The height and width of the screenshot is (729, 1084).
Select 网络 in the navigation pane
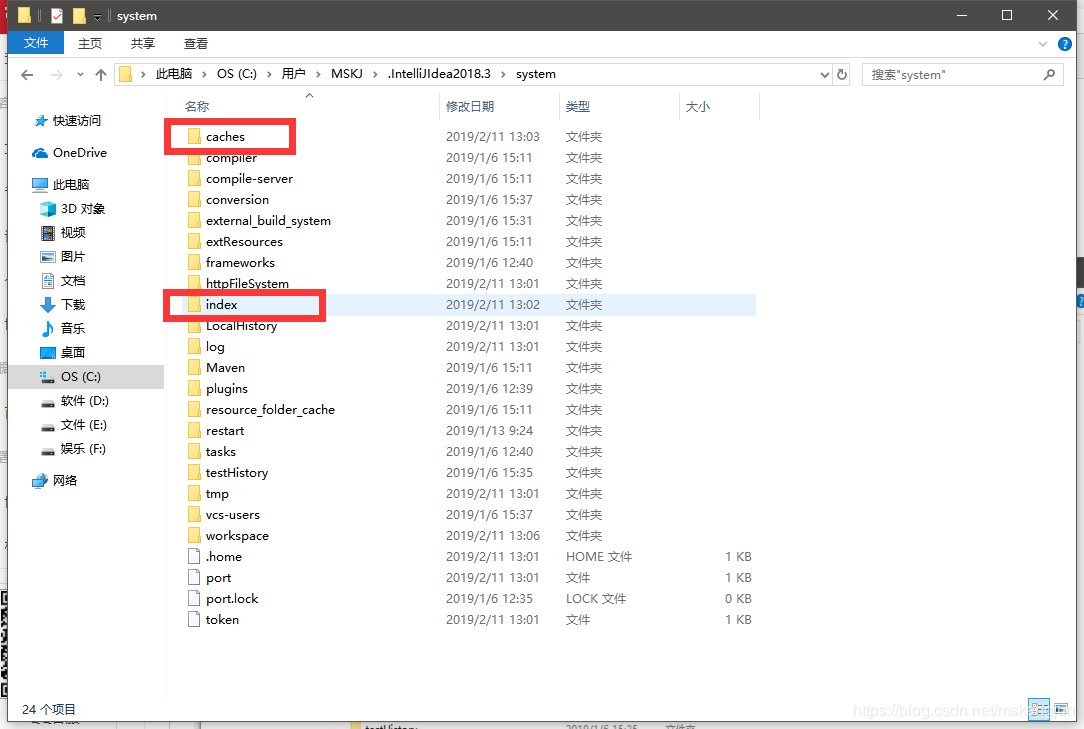(64, 481)
